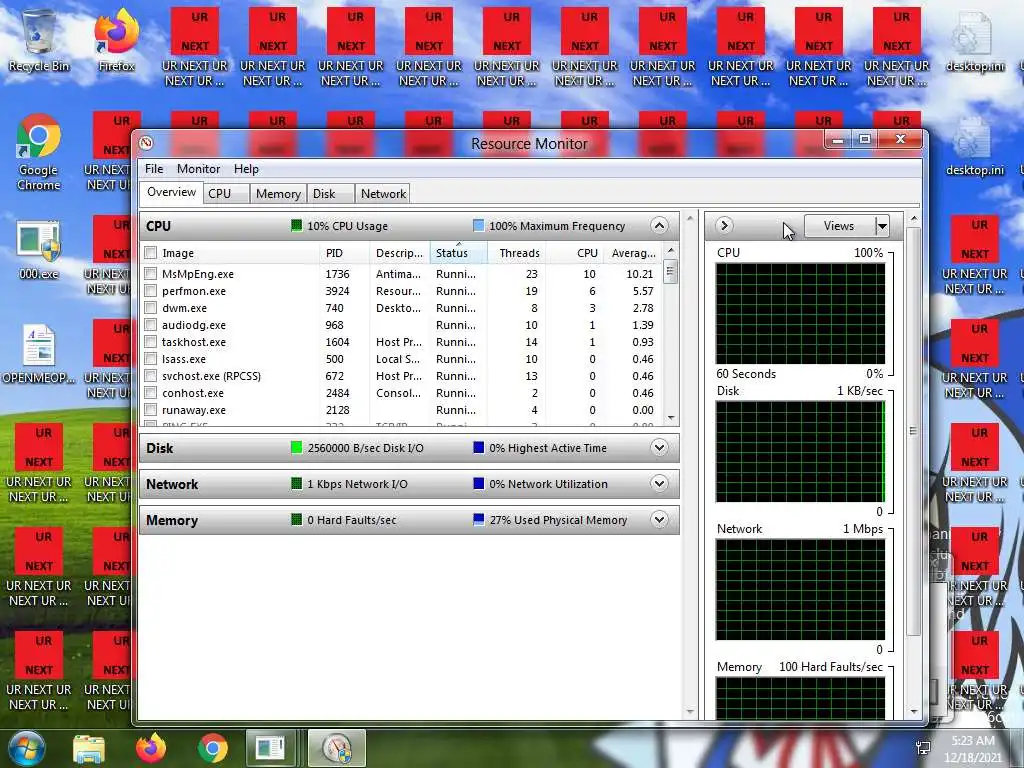Expand the Memory section chevron
The width and height of the screenshot is (1024, 768).
tap(660, 519)
